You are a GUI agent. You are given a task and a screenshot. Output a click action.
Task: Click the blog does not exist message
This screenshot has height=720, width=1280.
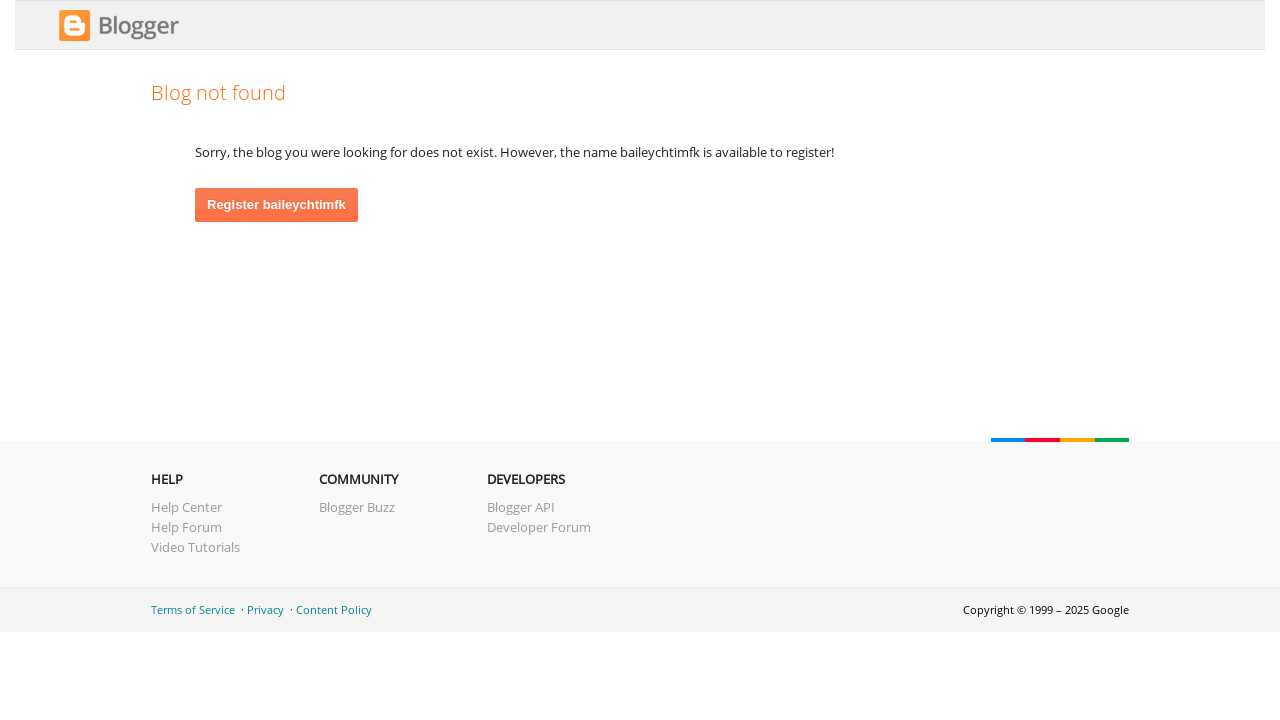point(514,152)
